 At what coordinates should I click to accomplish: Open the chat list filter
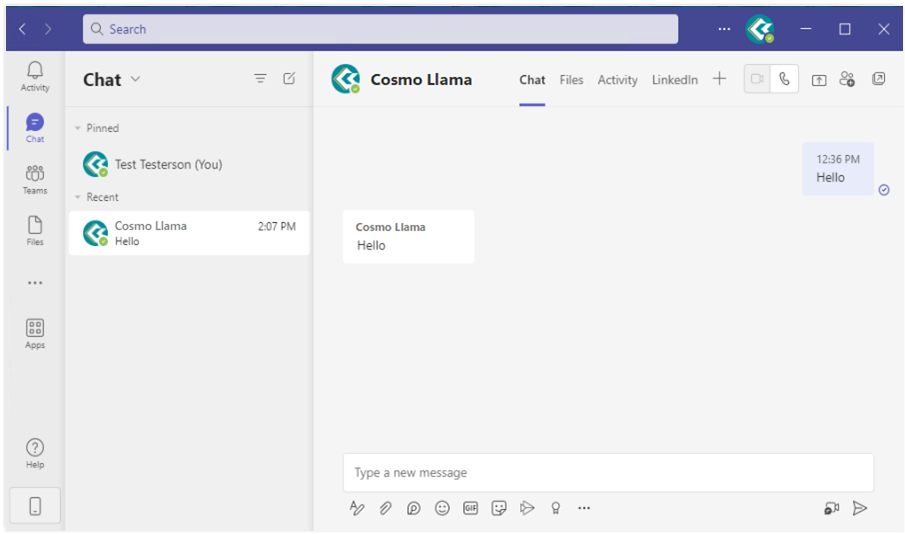tap(260, 79)
